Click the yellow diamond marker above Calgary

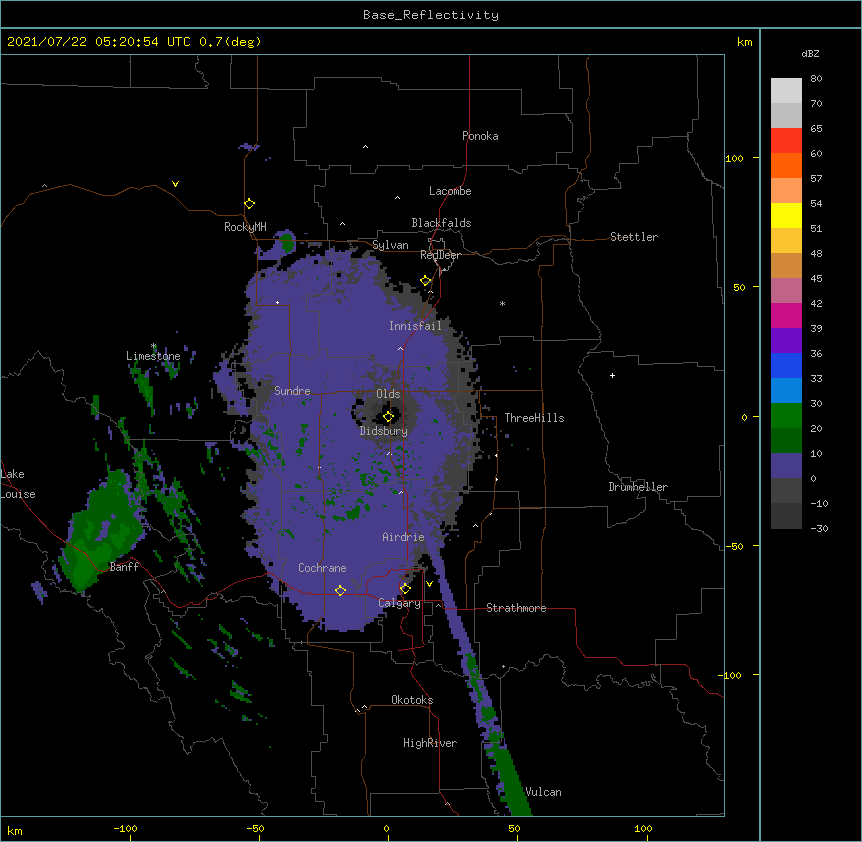tap(405, 589)
